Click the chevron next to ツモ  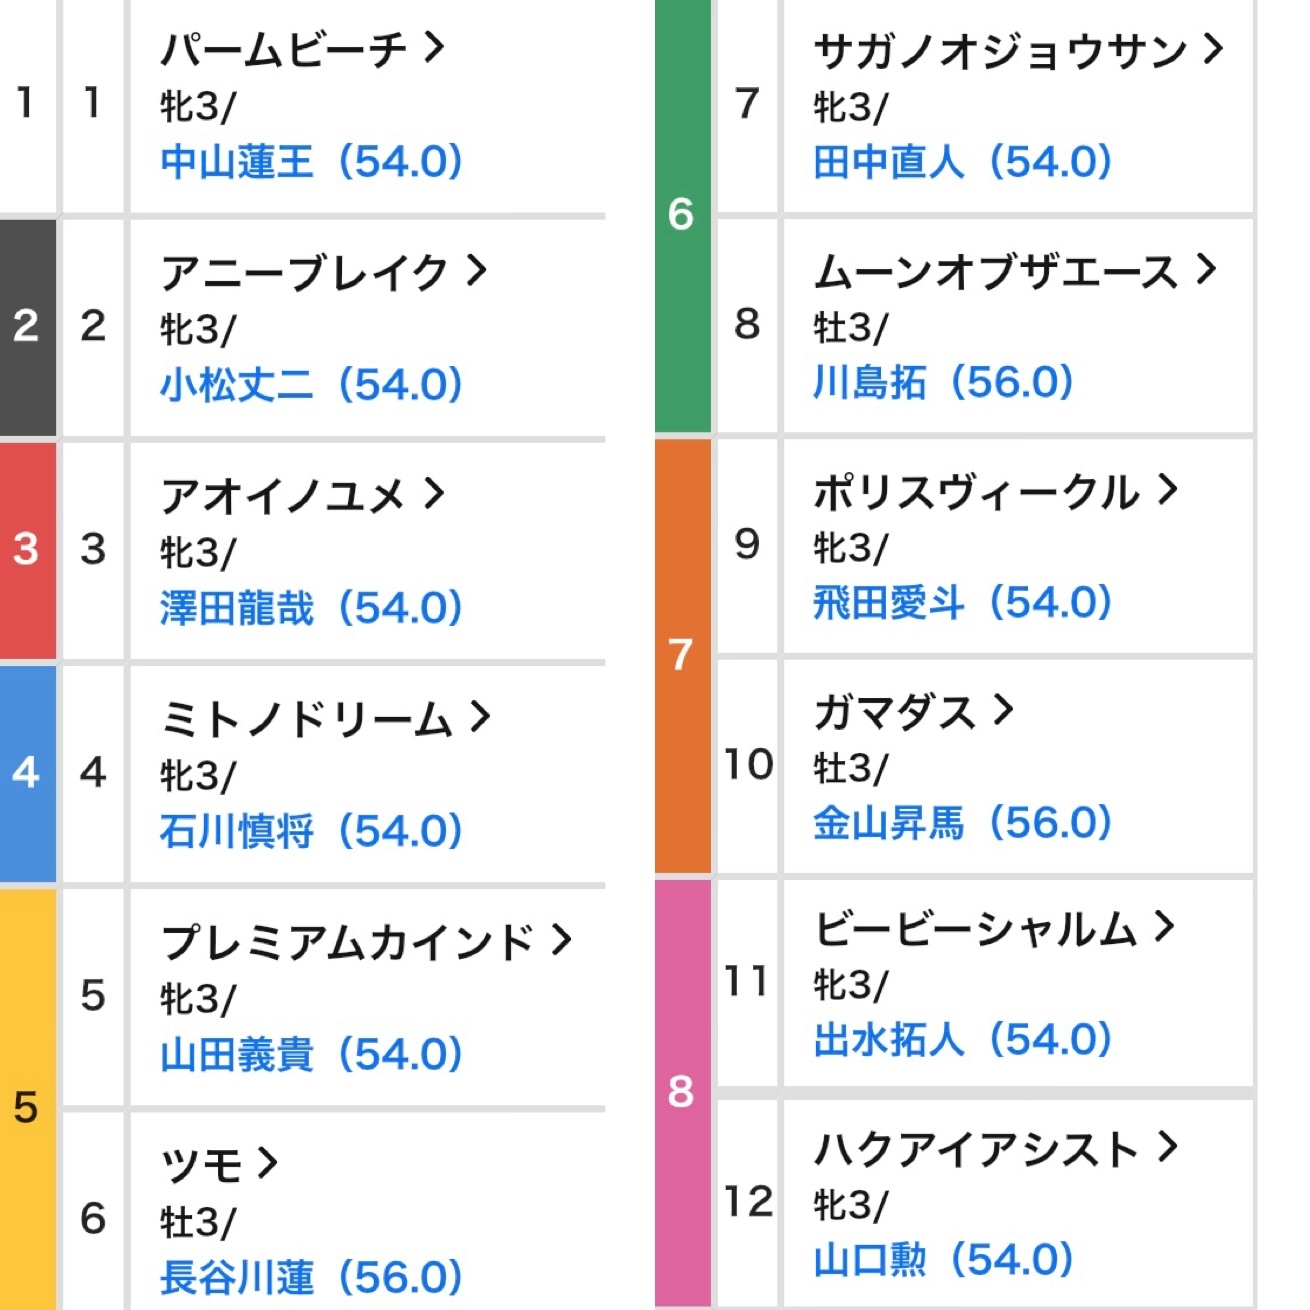coord(266,1162)
